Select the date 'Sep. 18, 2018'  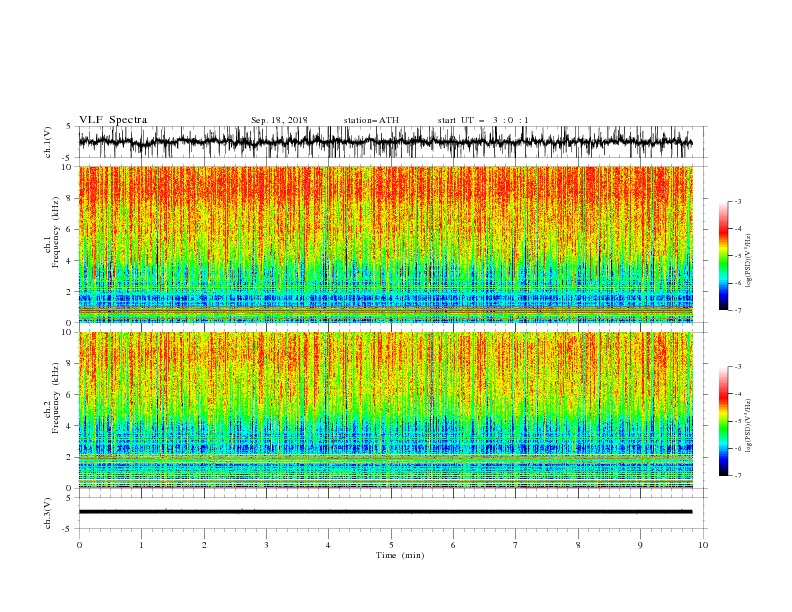279,120
